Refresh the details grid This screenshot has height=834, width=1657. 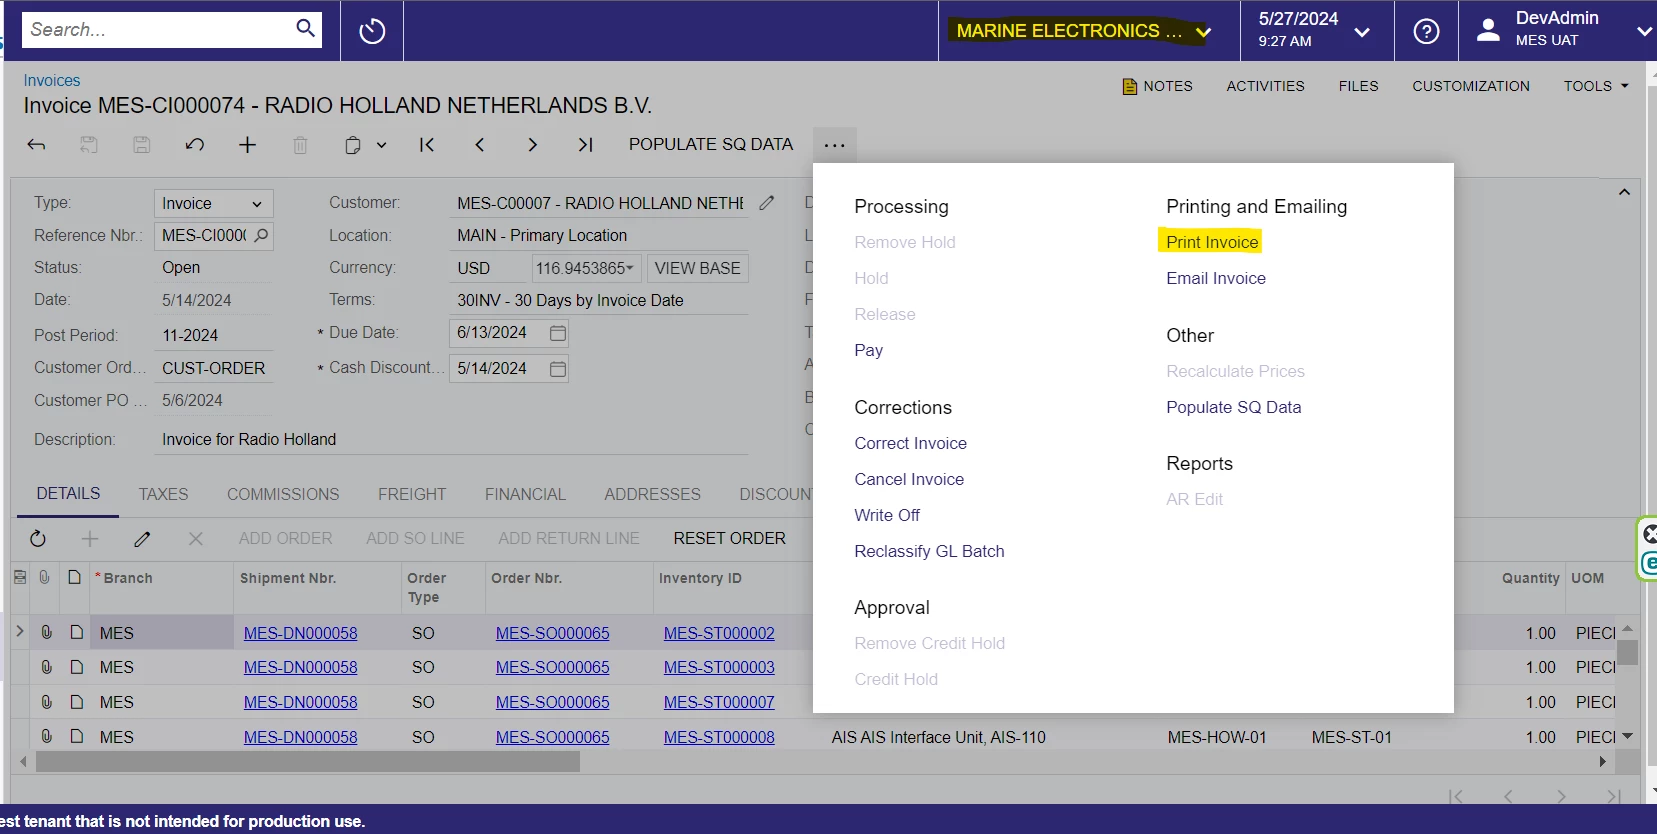pyautogui.click(x=38, y=539)
